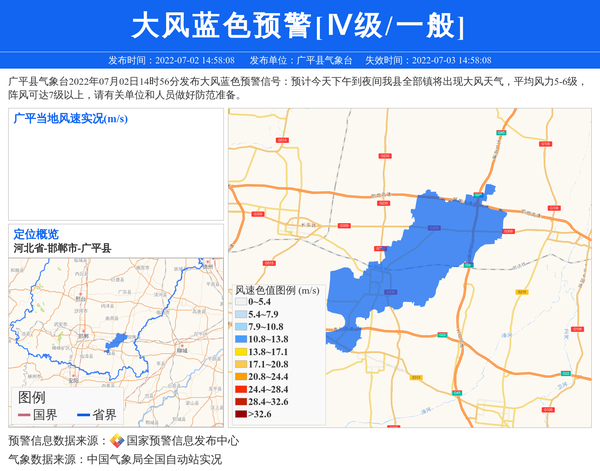The image size is (600, 471).
Task: Click the 省界 blue line legend marker
Action: [x=83, y=415]
